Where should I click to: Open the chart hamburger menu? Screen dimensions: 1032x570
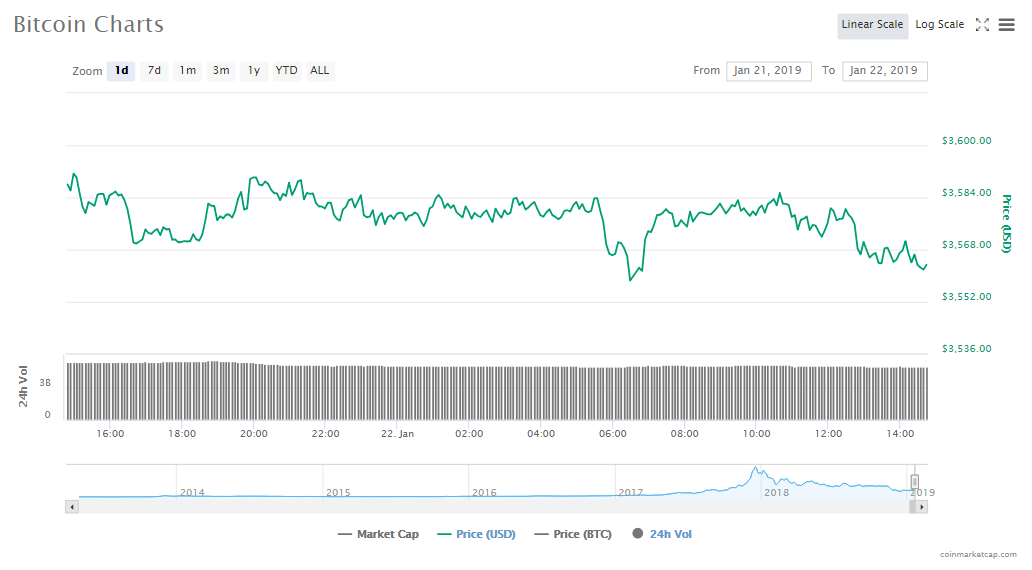[1006, 25]
